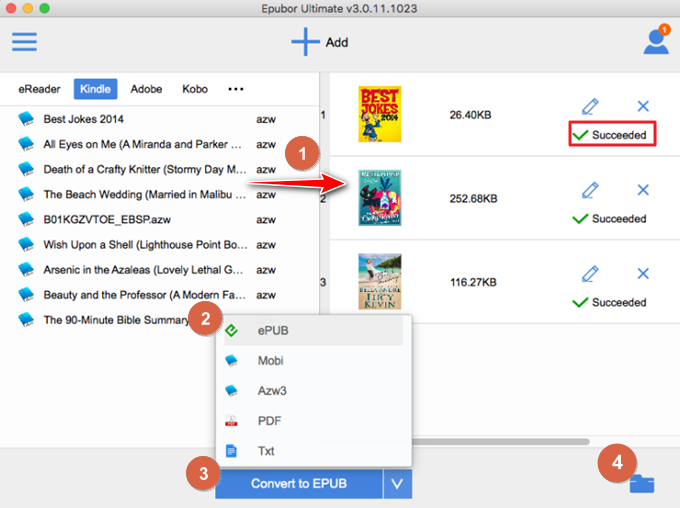This screenshot has height=508, width=680.
Task: Click the beach cover thumbnail of book 3
Action: pyautogui.click(x=380, y=282)
